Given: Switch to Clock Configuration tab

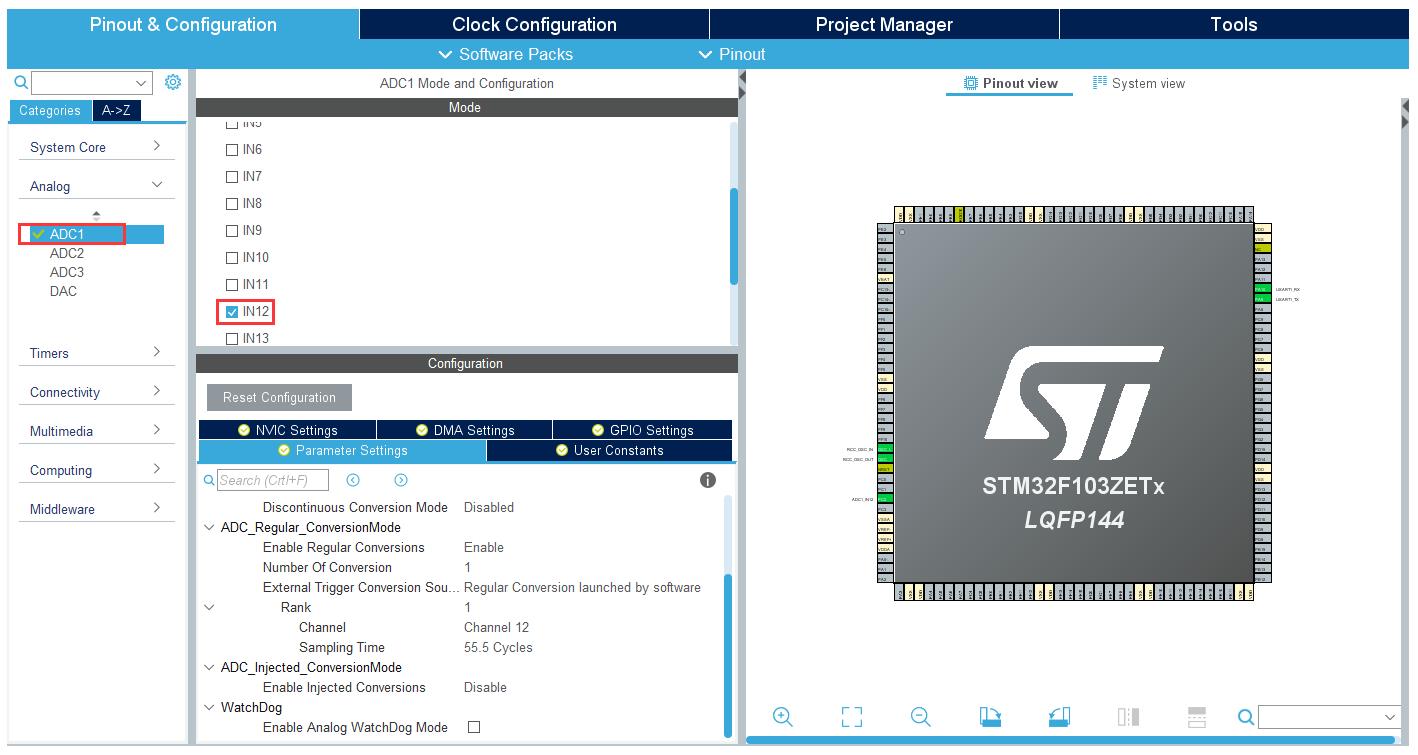Looking at the screenshot, I should 534,24.
